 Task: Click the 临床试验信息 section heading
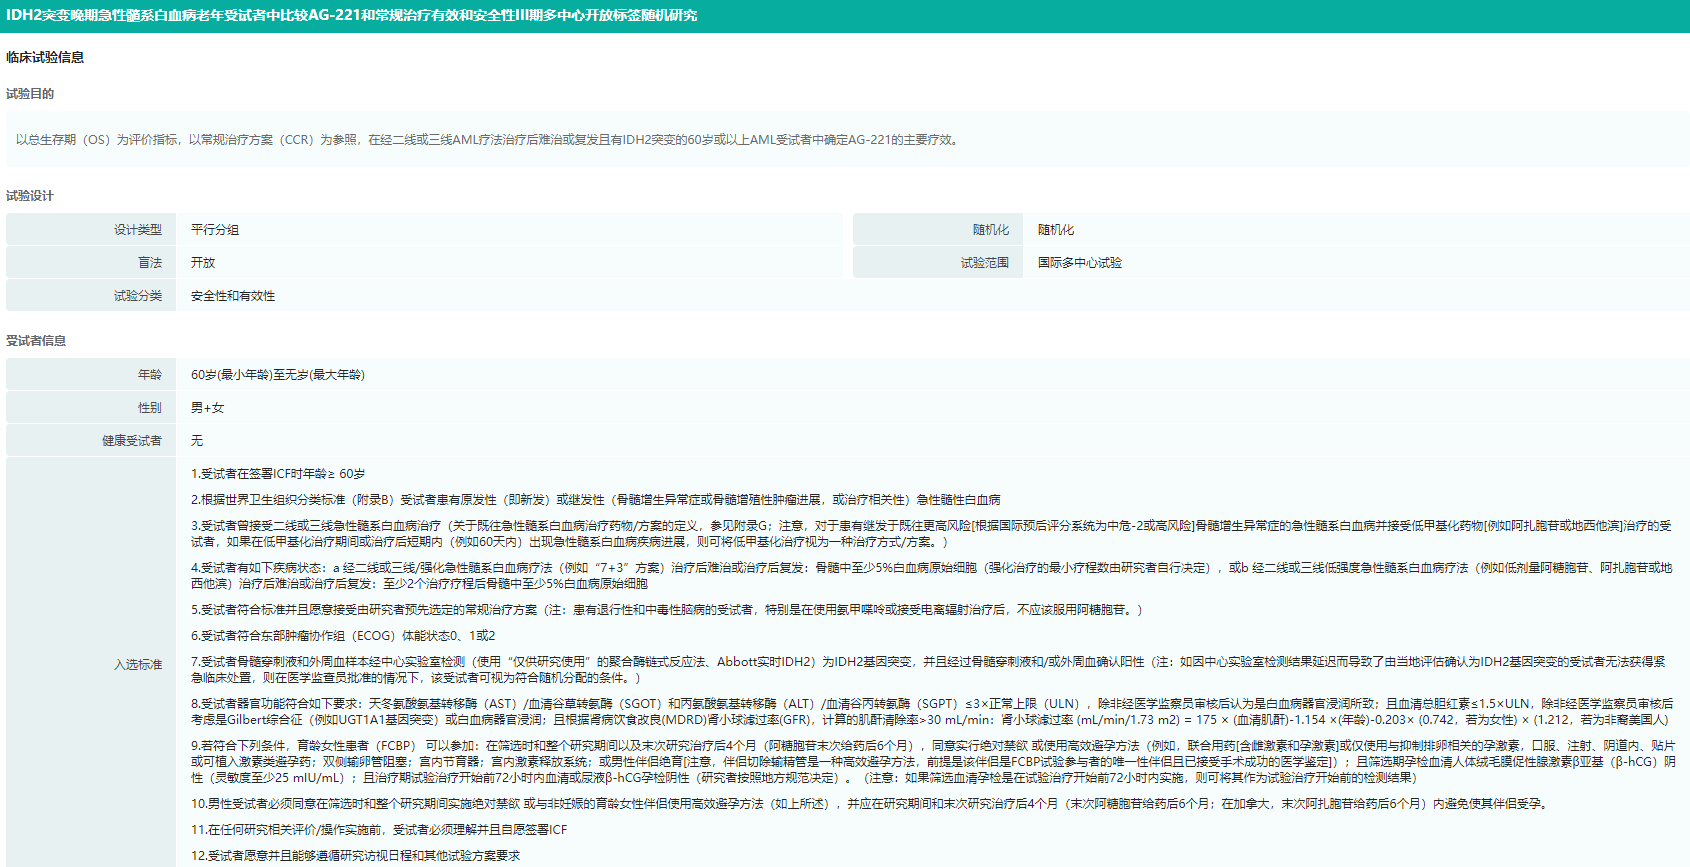point(45,58)
